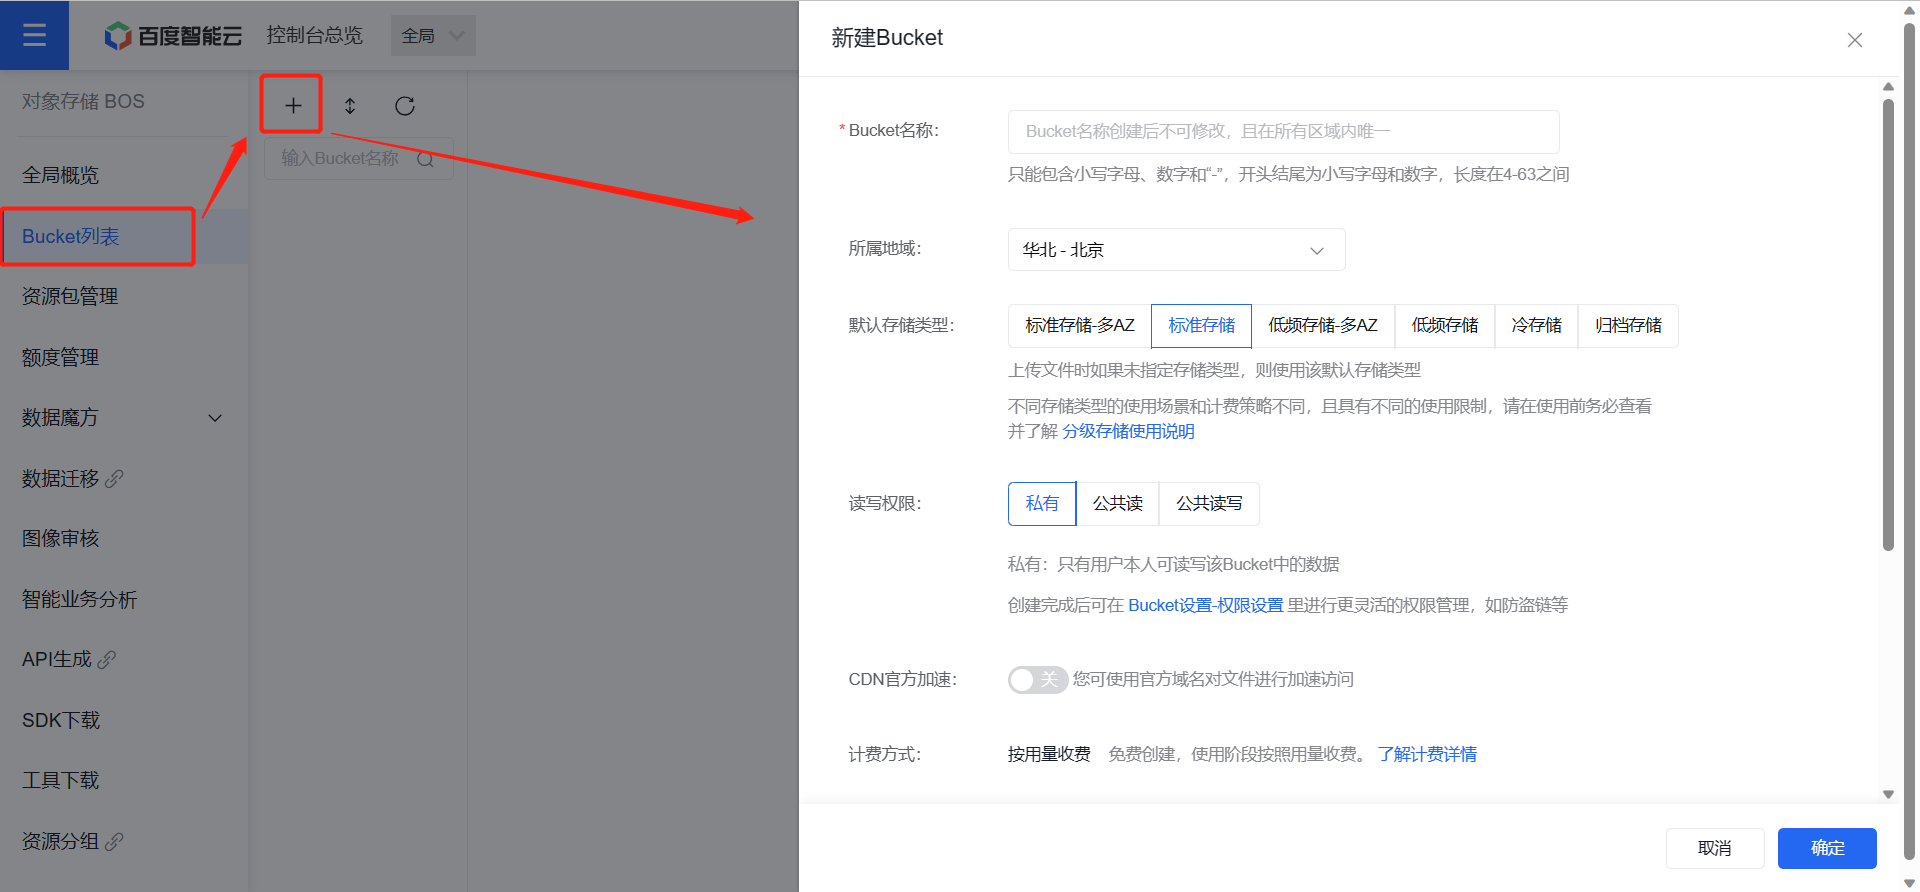Click the Bucket名称 input field
The height and width of the screenshot is (892, 1920).
coord(1282,131)
